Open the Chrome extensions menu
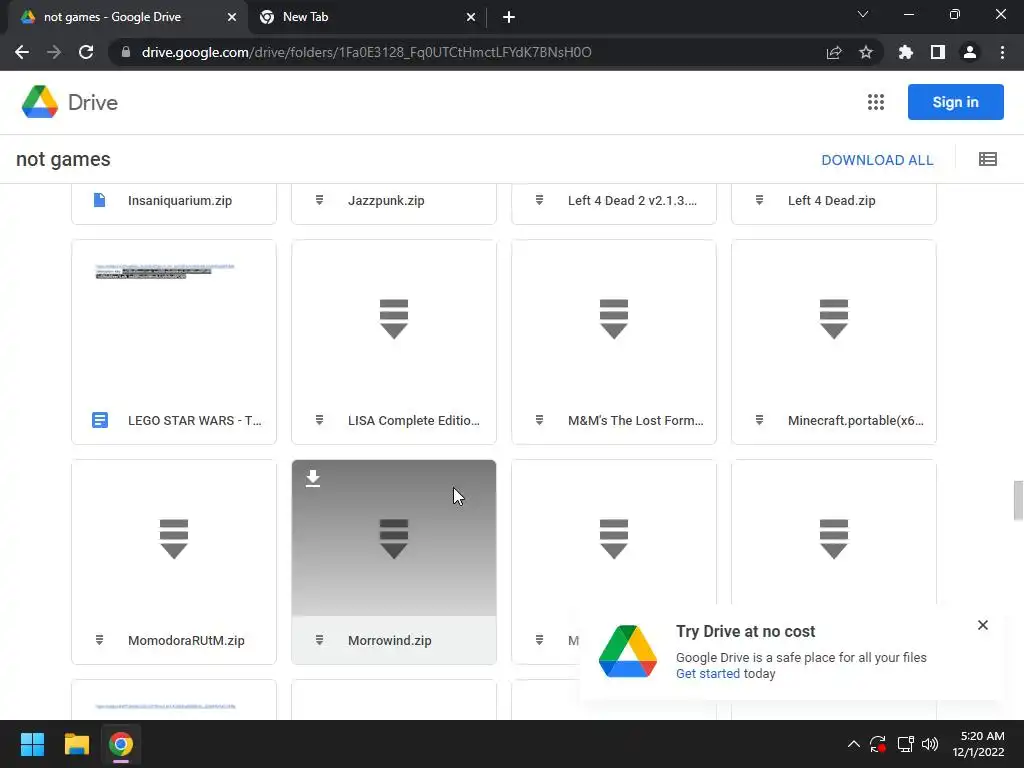This screenshot has width=1024, height=768. [x=906, y=52]
